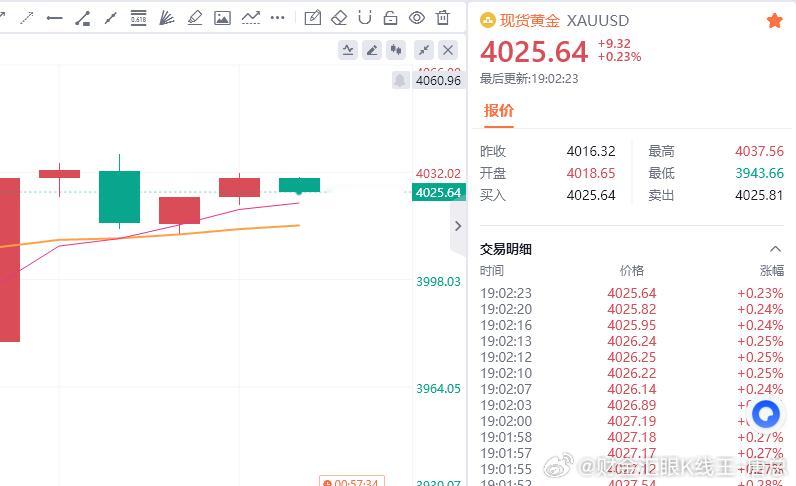Click the 最低 value 3943.66
The image size is (796, 486).
(x=759, y=173)
